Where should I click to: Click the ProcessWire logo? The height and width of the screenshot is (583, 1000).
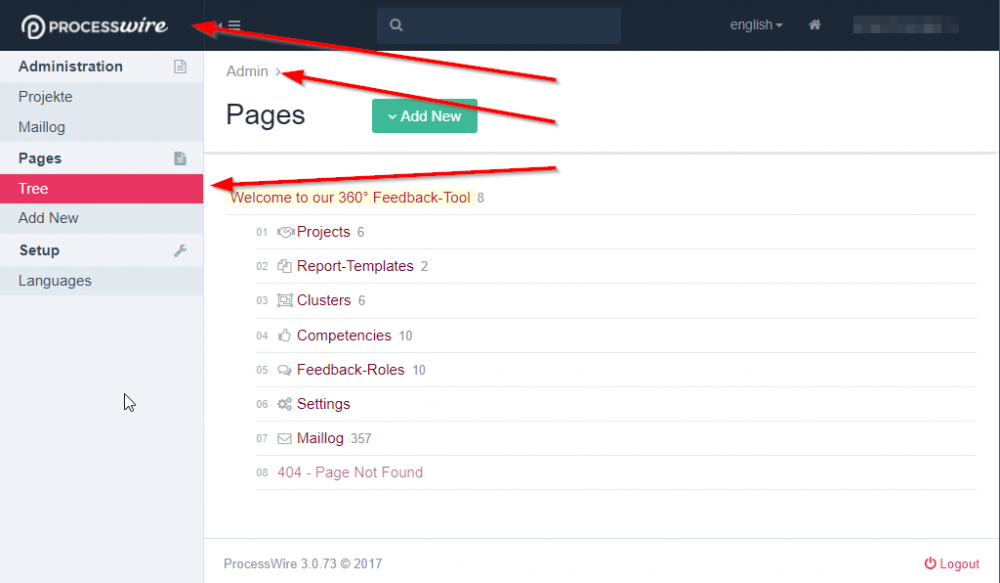[94, 26]
